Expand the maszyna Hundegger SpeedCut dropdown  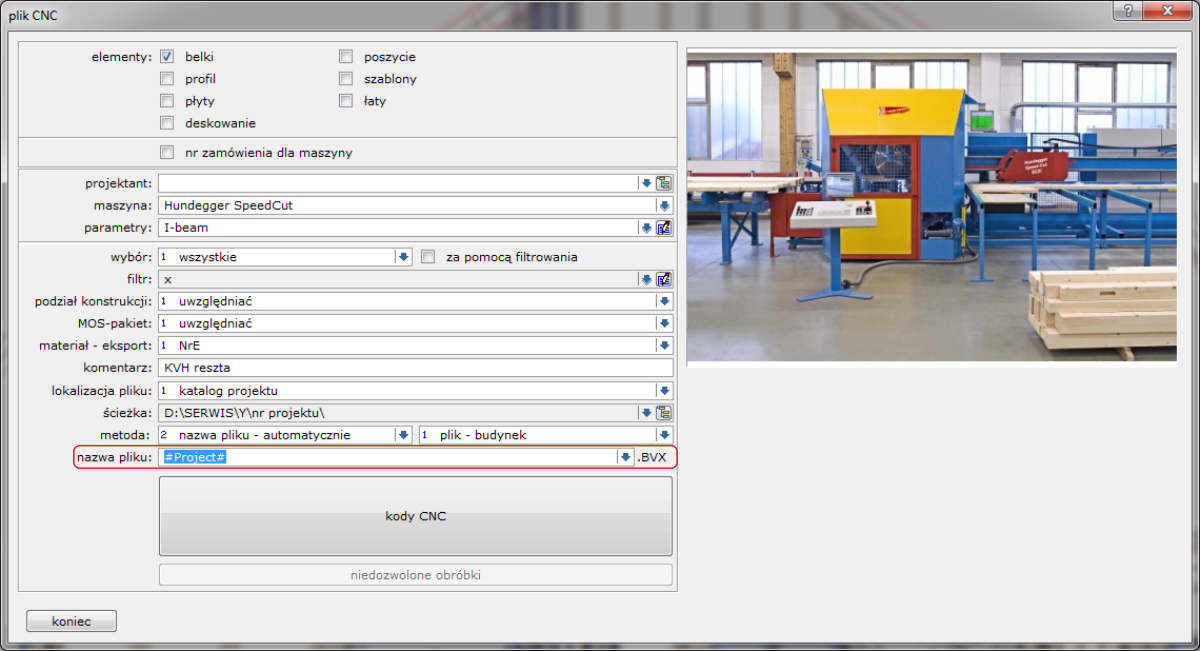point(664,206)
